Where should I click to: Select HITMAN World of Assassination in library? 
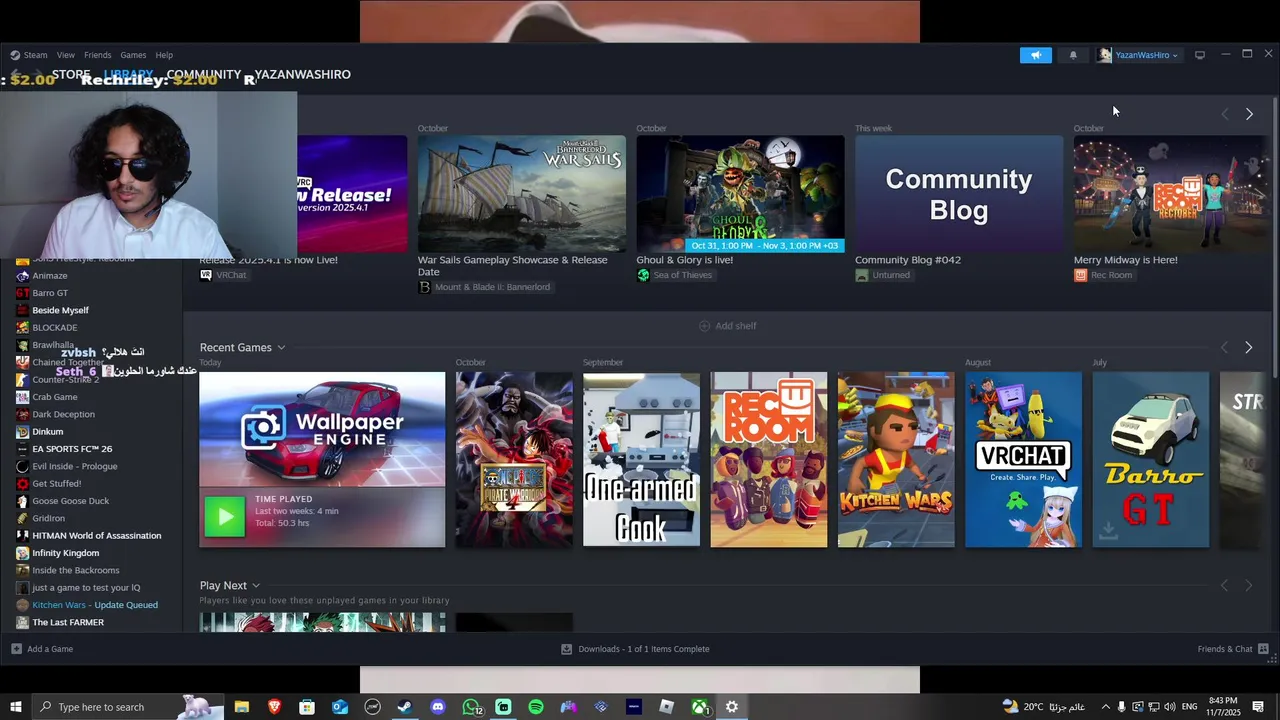[96, 536]
